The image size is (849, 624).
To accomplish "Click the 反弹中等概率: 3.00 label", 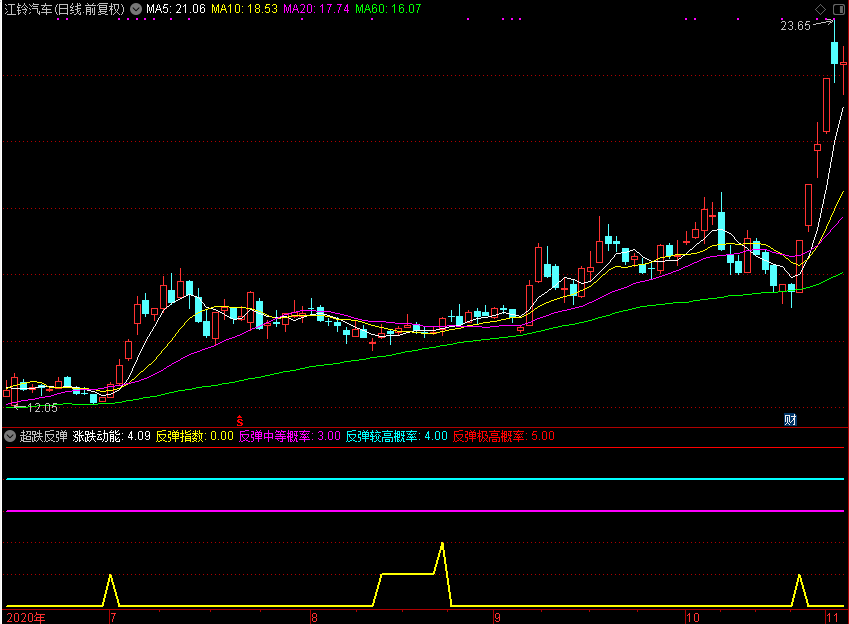I will coord(290,436).
